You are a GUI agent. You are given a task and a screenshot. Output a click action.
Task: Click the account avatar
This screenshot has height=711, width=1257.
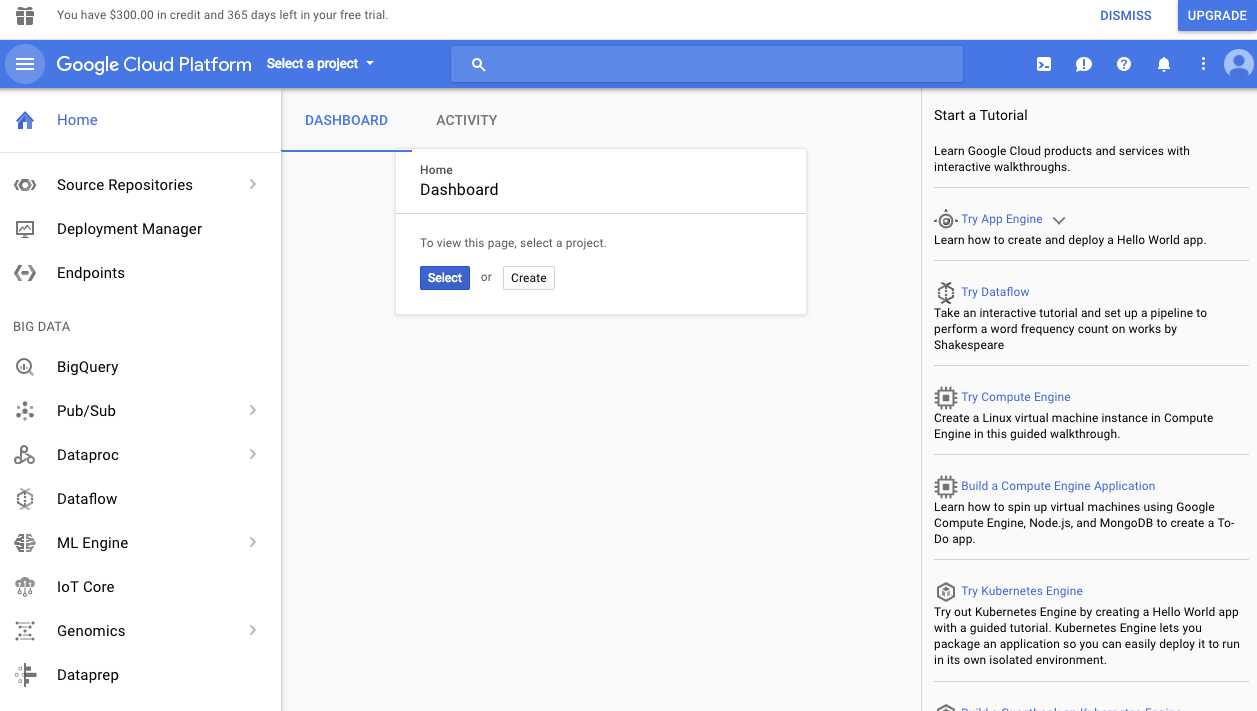click(1238, 64)
